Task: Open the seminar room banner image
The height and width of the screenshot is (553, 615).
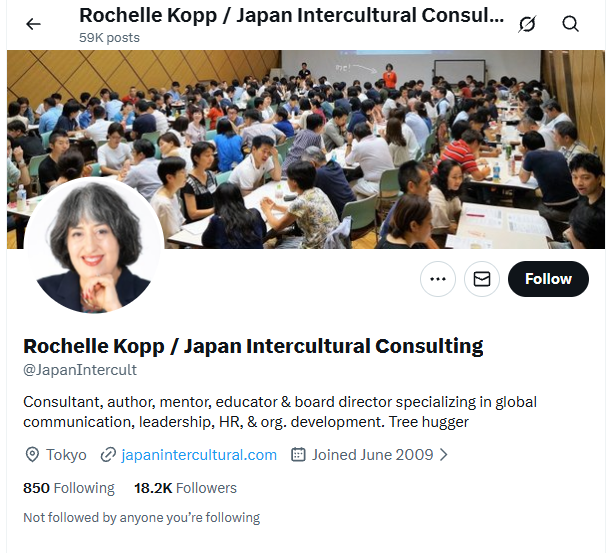Action: coord(306,149)
